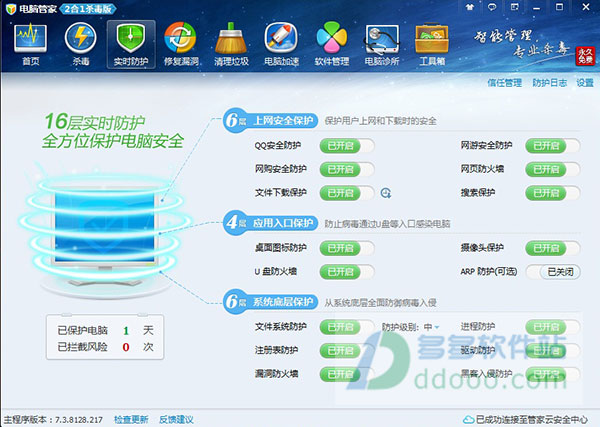Click the 2合1杀毒版 title badge

click(88, 8)
